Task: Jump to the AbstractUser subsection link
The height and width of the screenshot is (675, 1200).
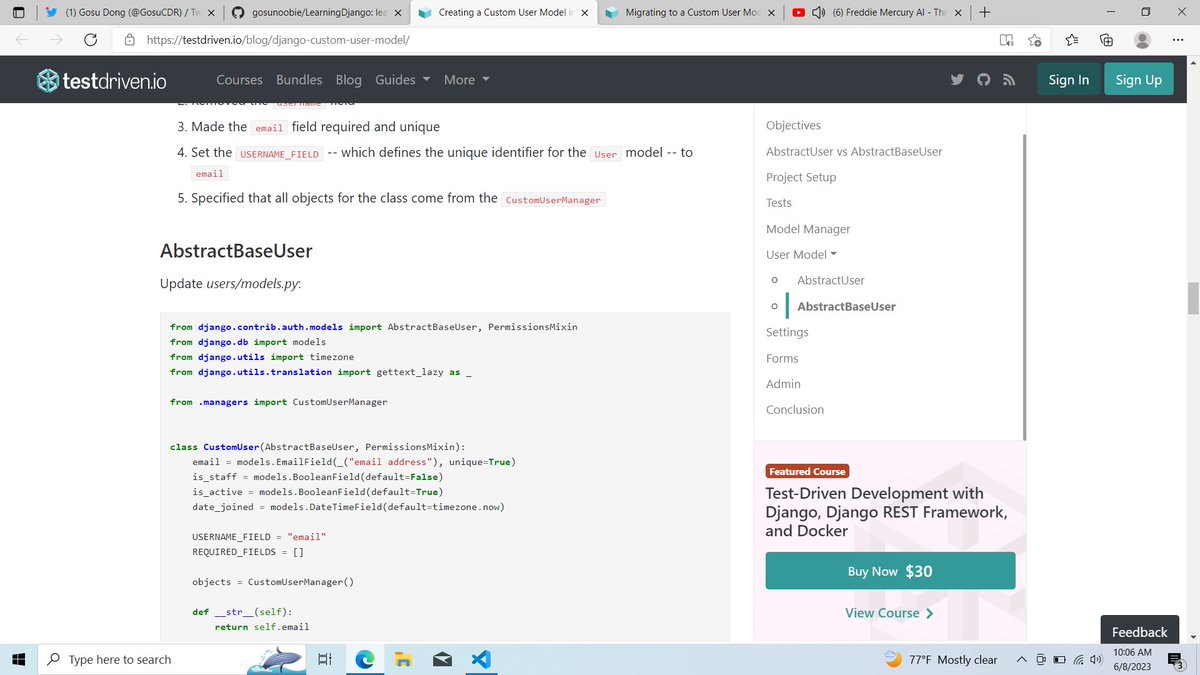Action: (830, 280)
